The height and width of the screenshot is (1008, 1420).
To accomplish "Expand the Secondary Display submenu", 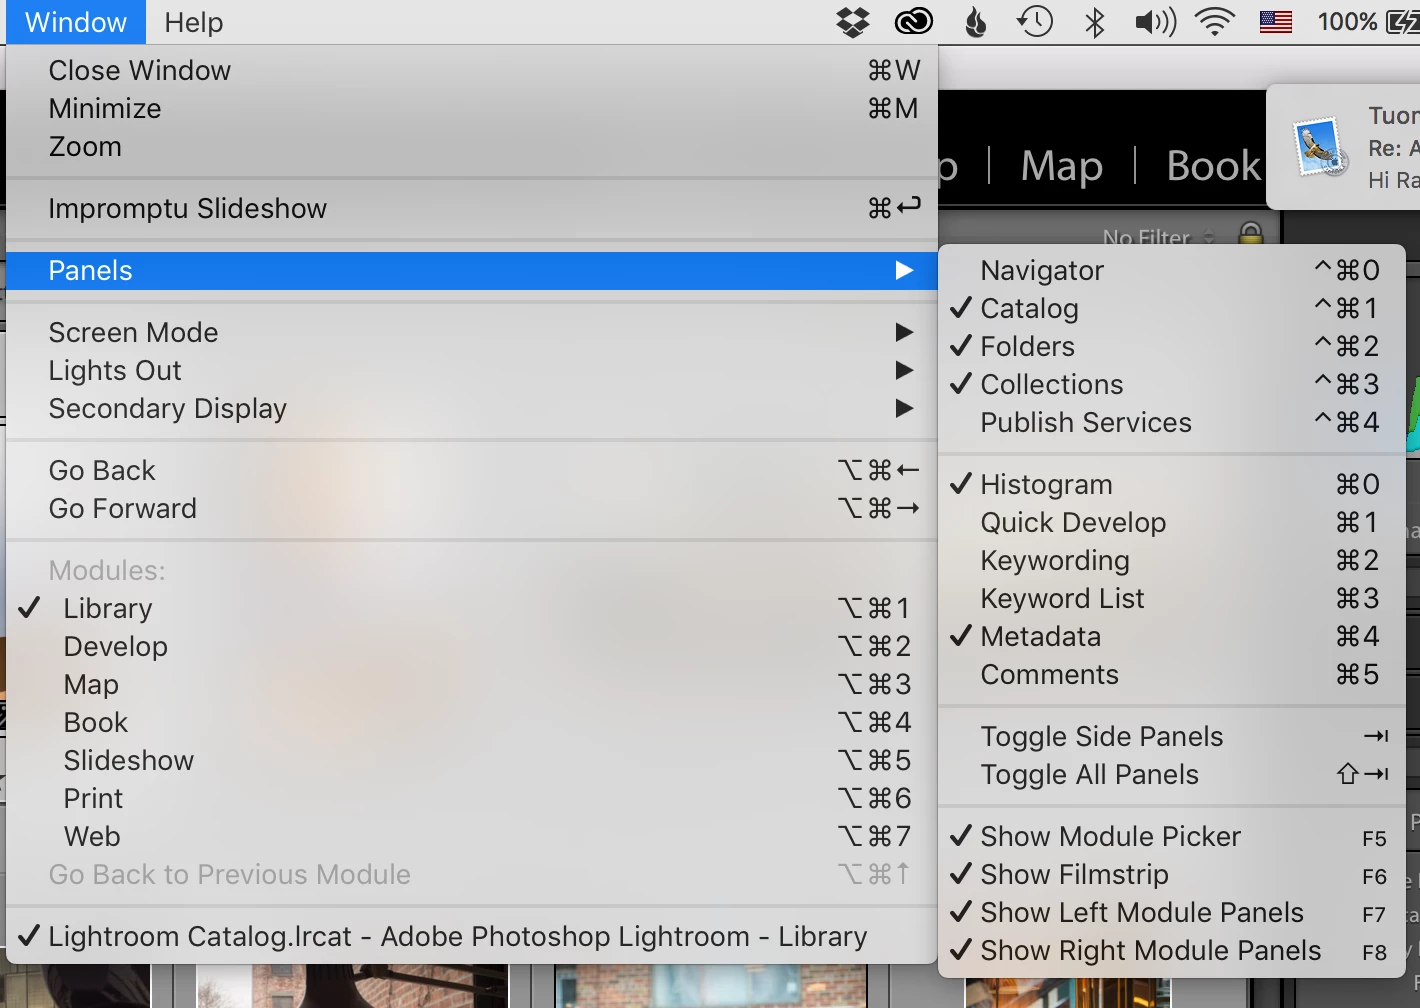I will [x=472, y=408].
